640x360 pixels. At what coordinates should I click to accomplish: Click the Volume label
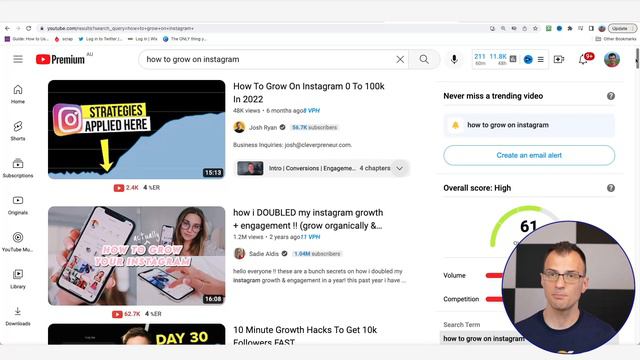pyautogui.click(x=454, y=276)
